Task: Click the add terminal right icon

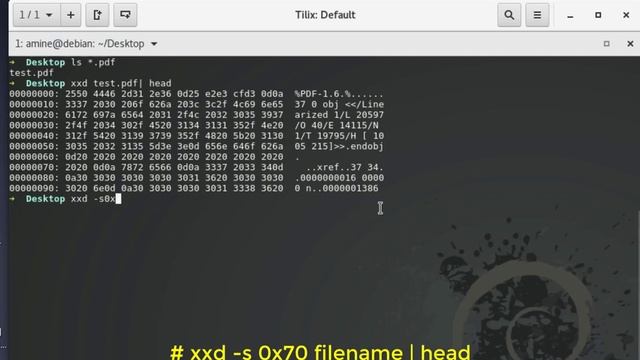Action: (97, 15)
